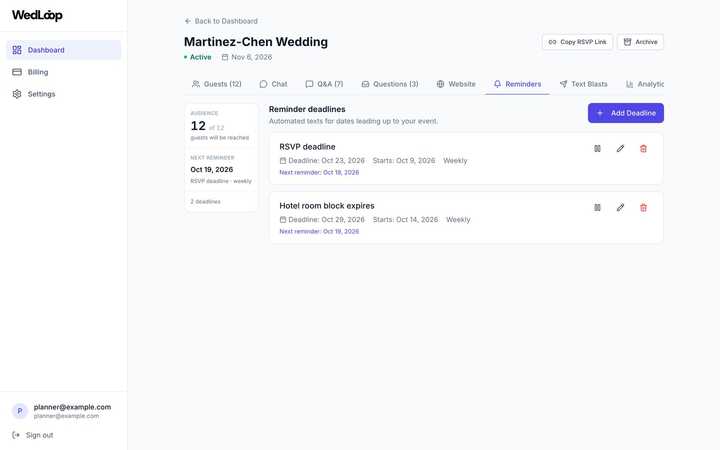
Task: Click next reminder text under RSVP deadline
Action: pos(319,173)
